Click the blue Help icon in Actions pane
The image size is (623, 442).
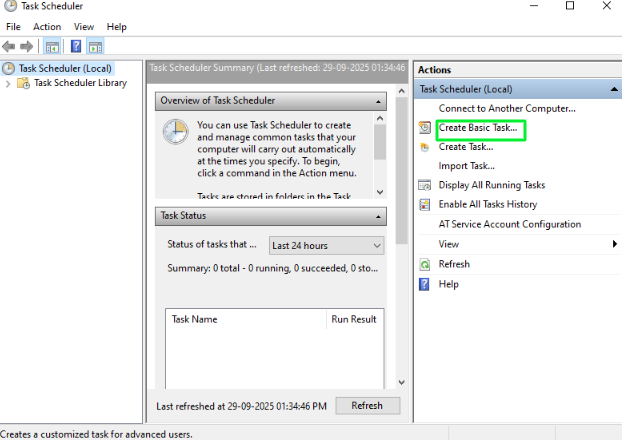click(x=425, y=284)
